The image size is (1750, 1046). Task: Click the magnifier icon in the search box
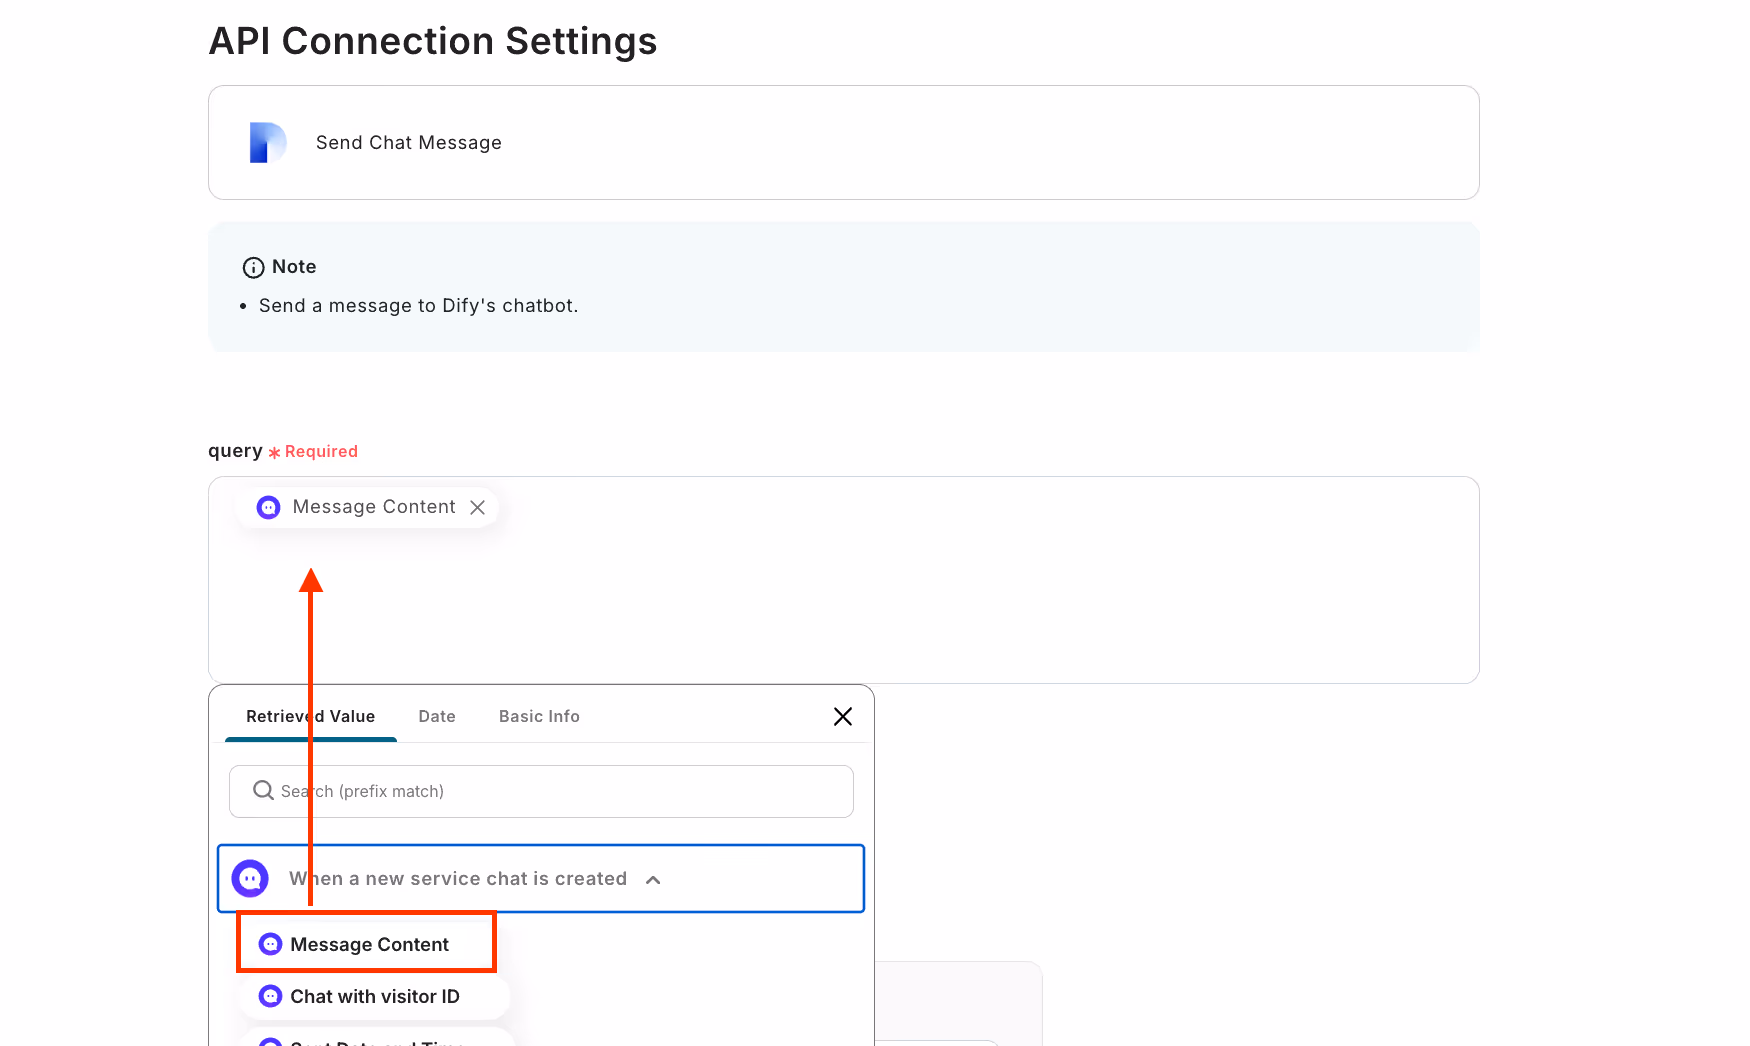264,790
